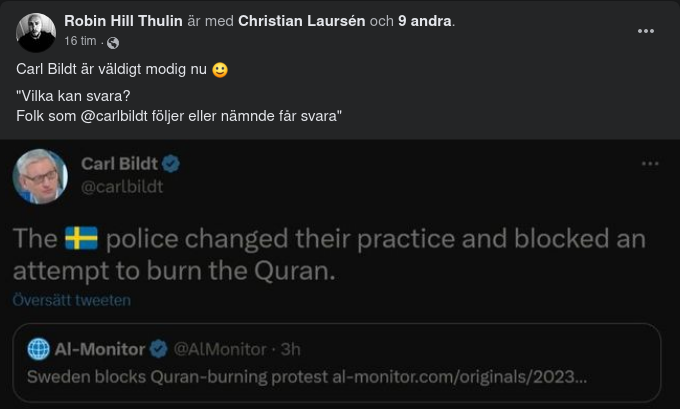The height and width of the screenshot is (409, 680).
Task: Click the smiley emoji in the post
Action: click(220, 70)
